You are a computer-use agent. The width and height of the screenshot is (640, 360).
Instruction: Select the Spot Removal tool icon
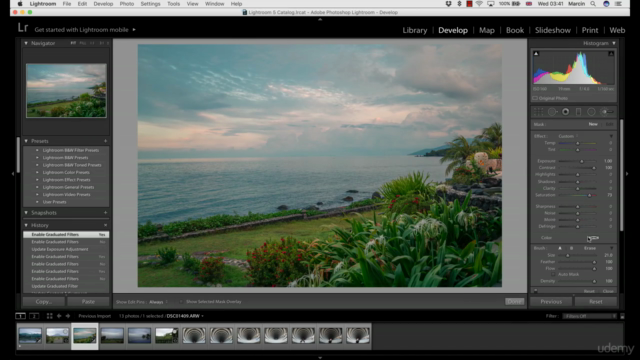pyautogui.click(x=552, y=111)
